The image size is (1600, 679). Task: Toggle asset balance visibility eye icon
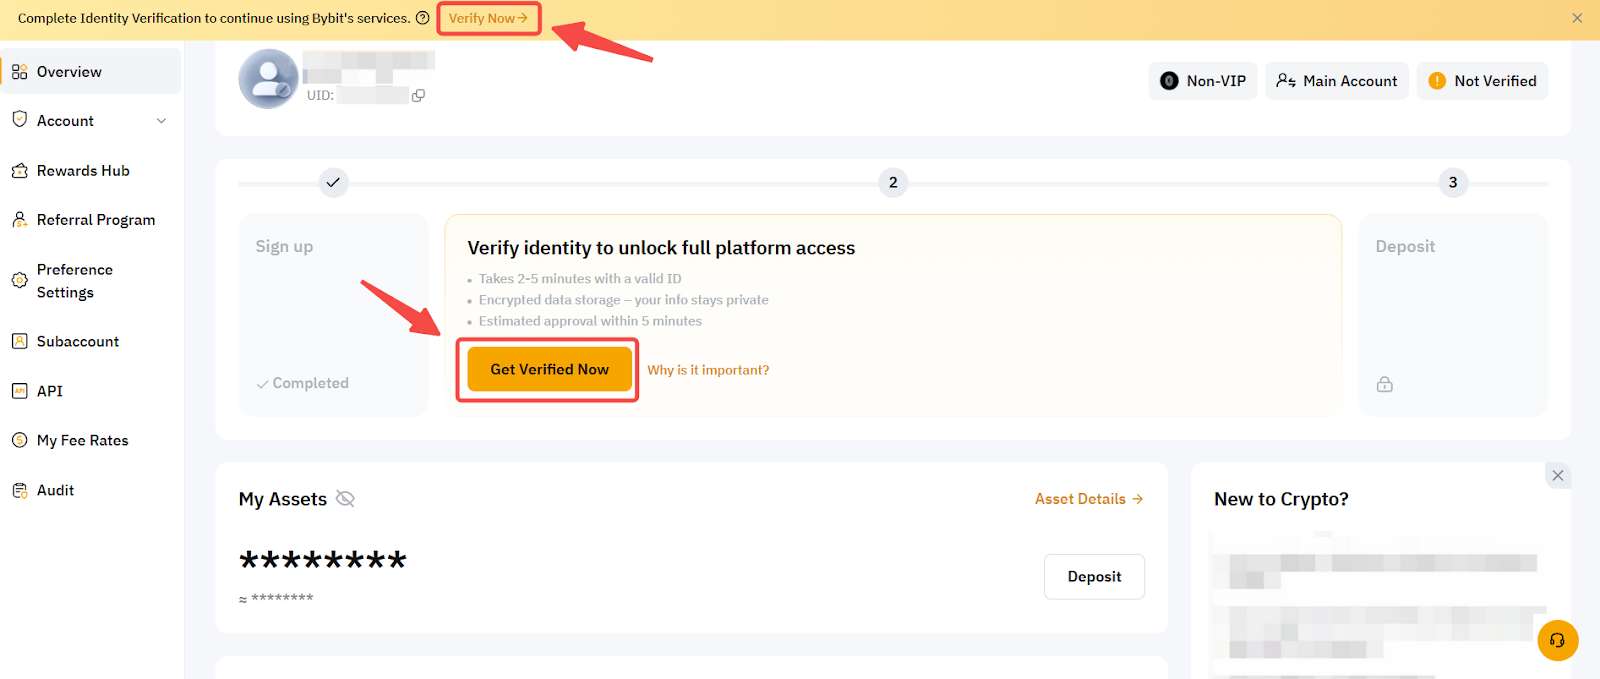click(345, 499)
